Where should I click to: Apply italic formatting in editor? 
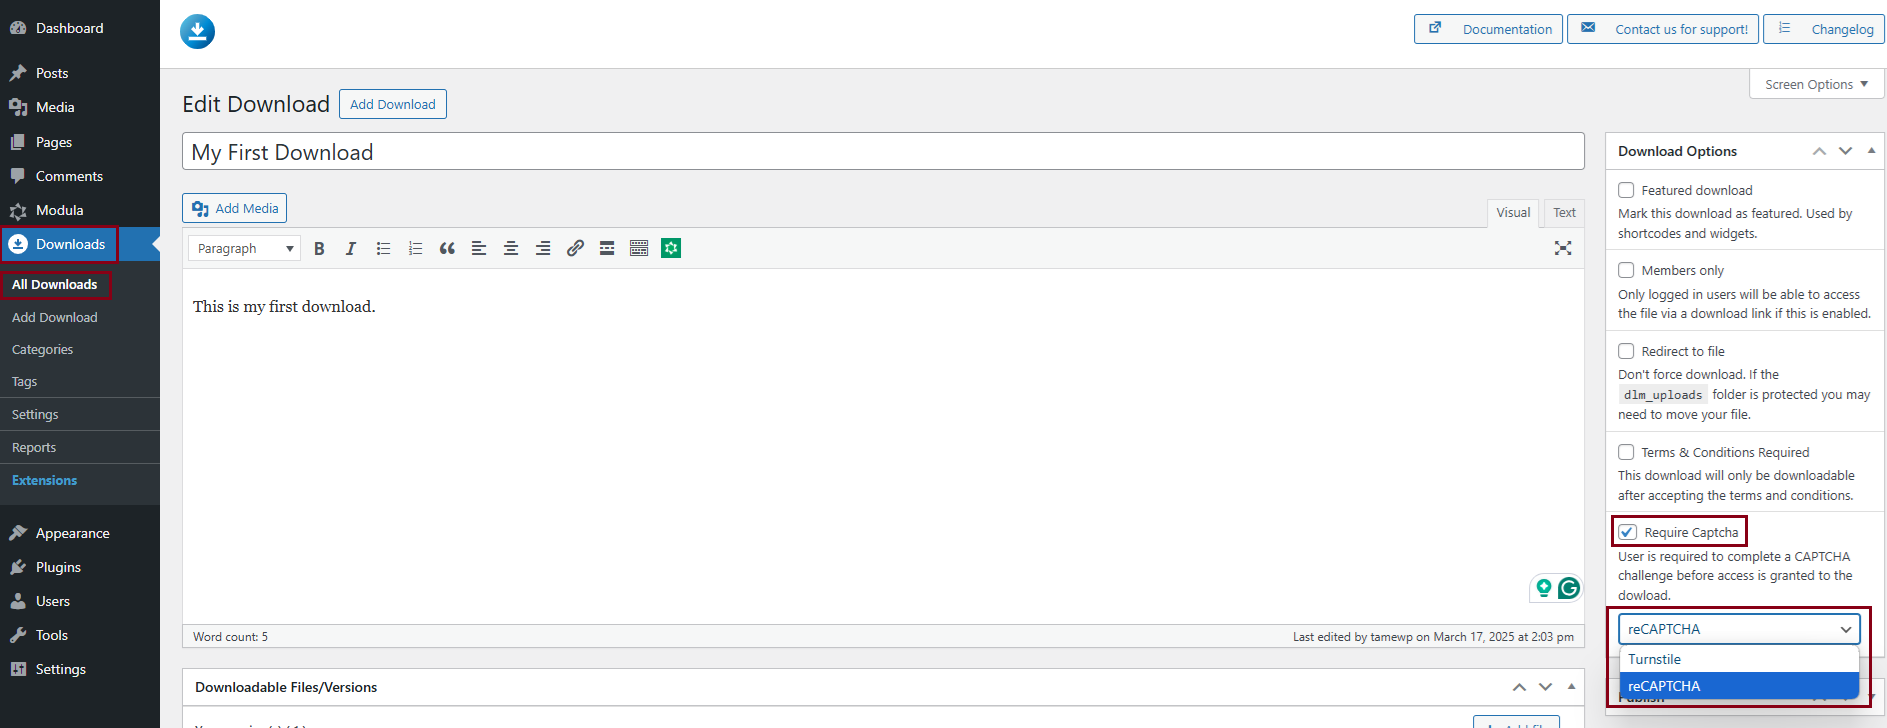(351, 248)
